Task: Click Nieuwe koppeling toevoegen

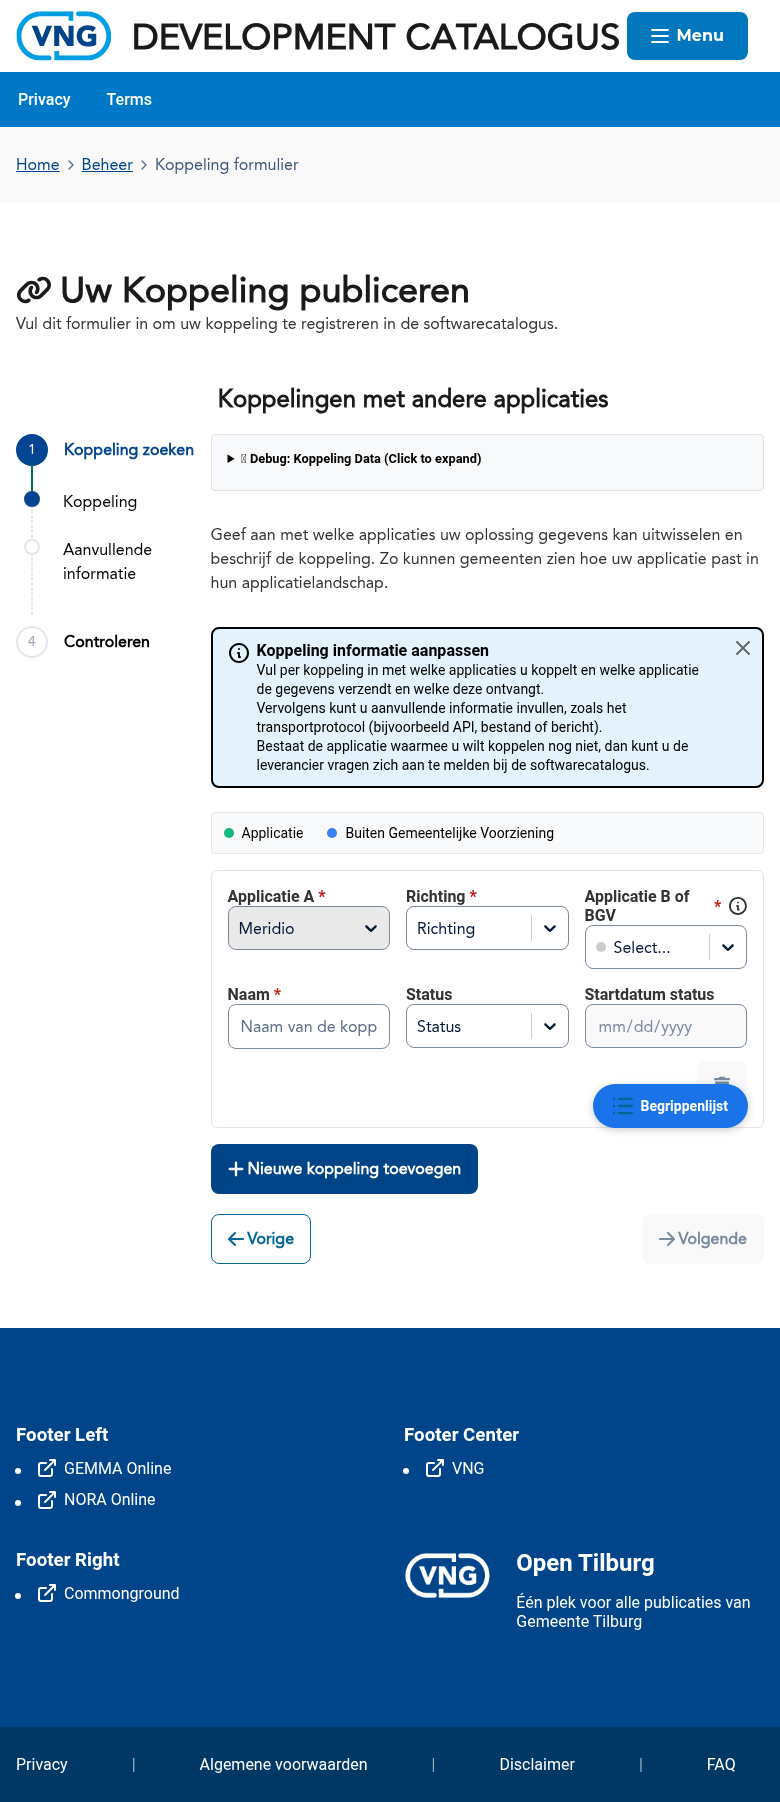Action: [x=343, y=1168]
